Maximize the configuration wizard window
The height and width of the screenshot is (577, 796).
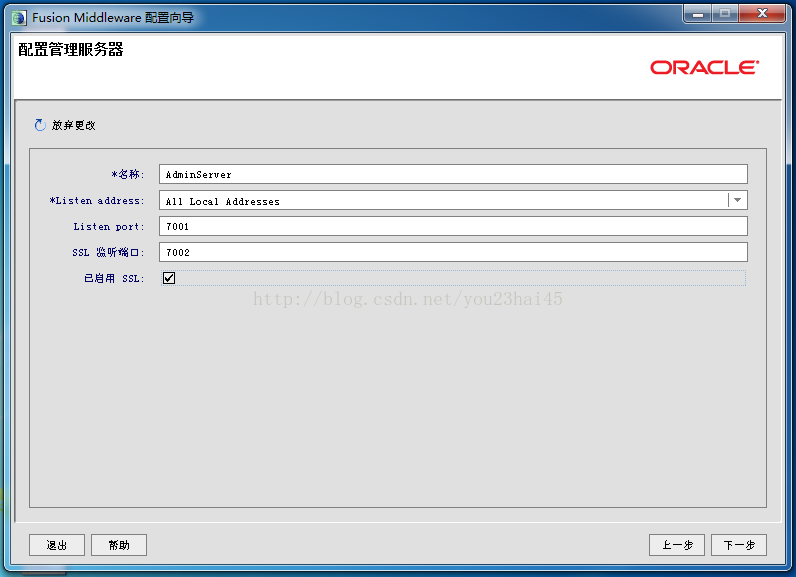pos(725,14)
